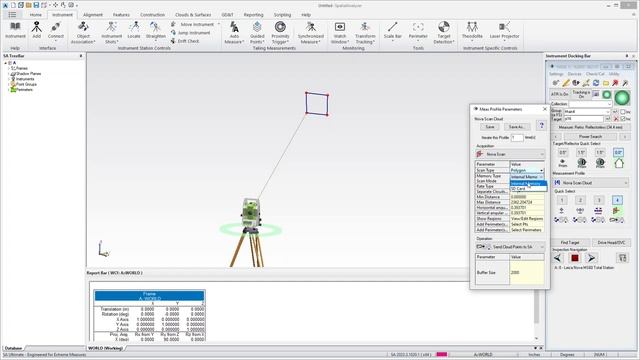
Task: Open Send Cloud Points to SA dropdown
Action: 510,247
